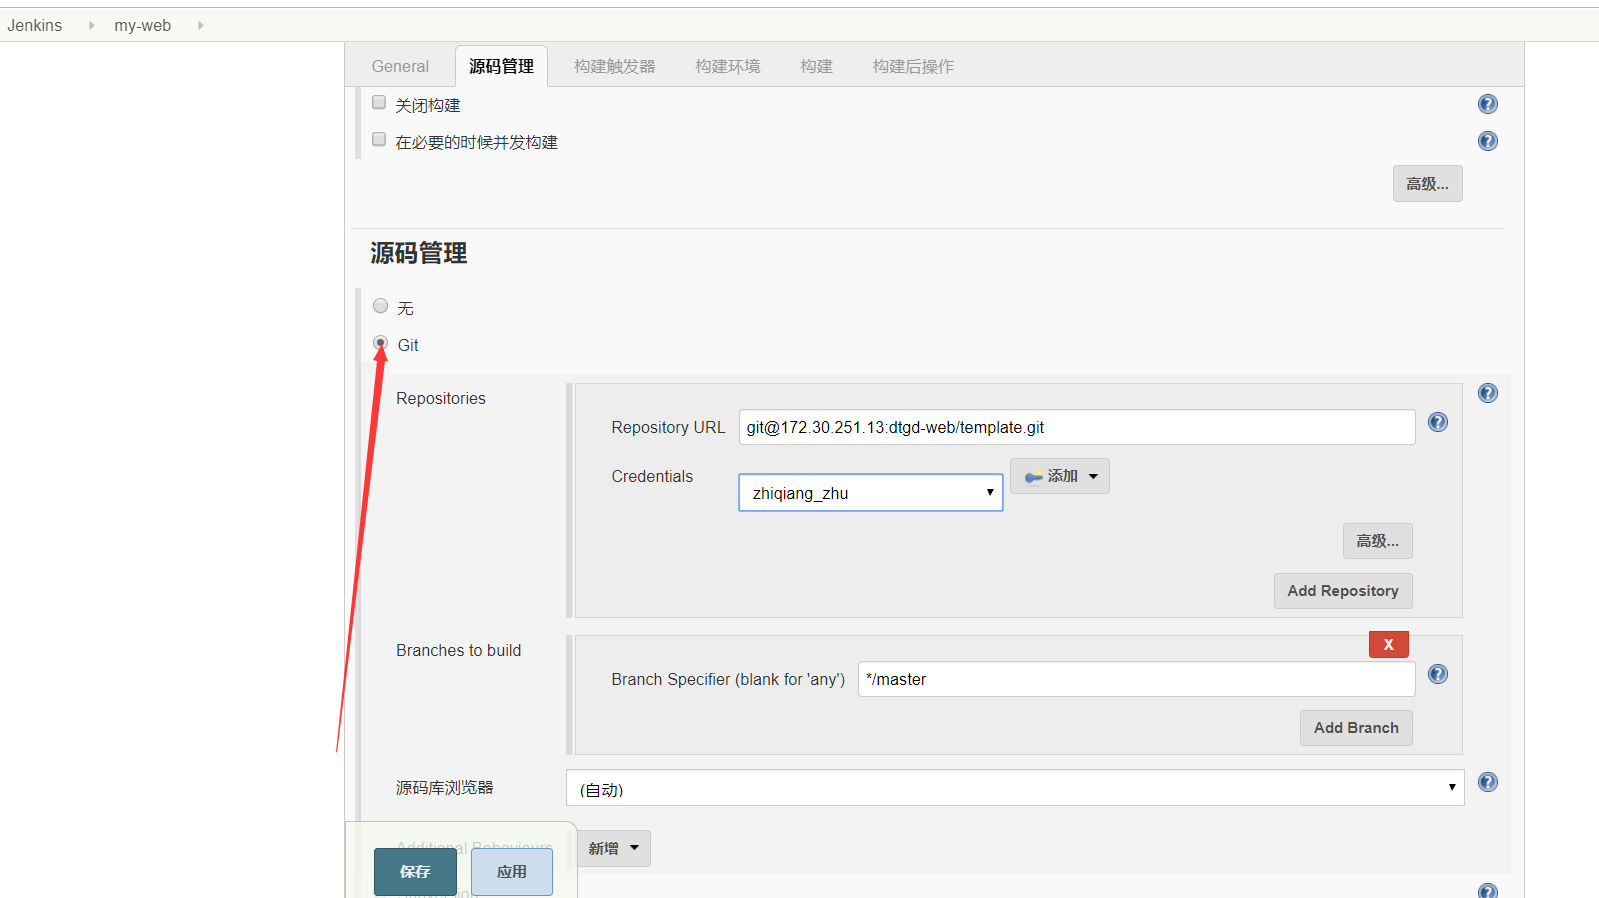Select the Git radio button
The image size is (1599, 898).
380,343
